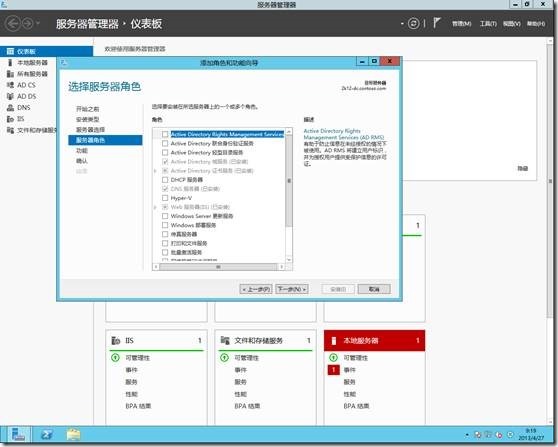Click the AD RMS description heading text
This screenshot has width=558, height=447.
(344, 134)
